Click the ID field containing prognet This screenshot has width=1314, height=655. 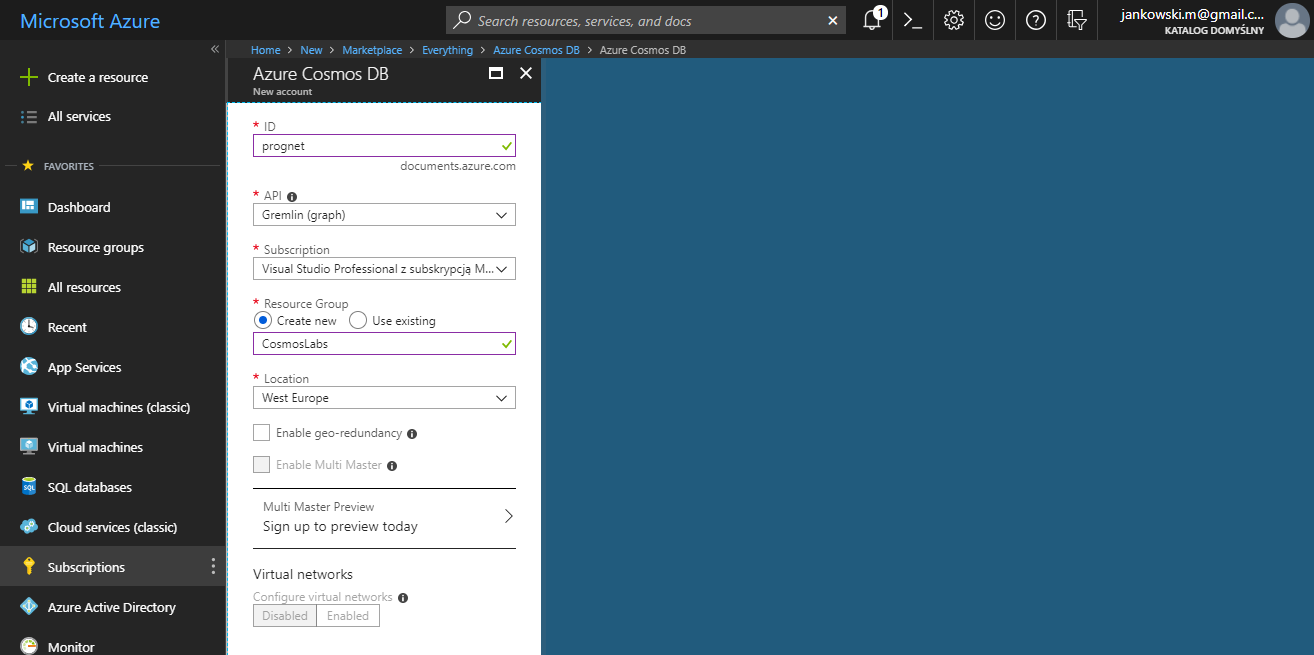384,146
